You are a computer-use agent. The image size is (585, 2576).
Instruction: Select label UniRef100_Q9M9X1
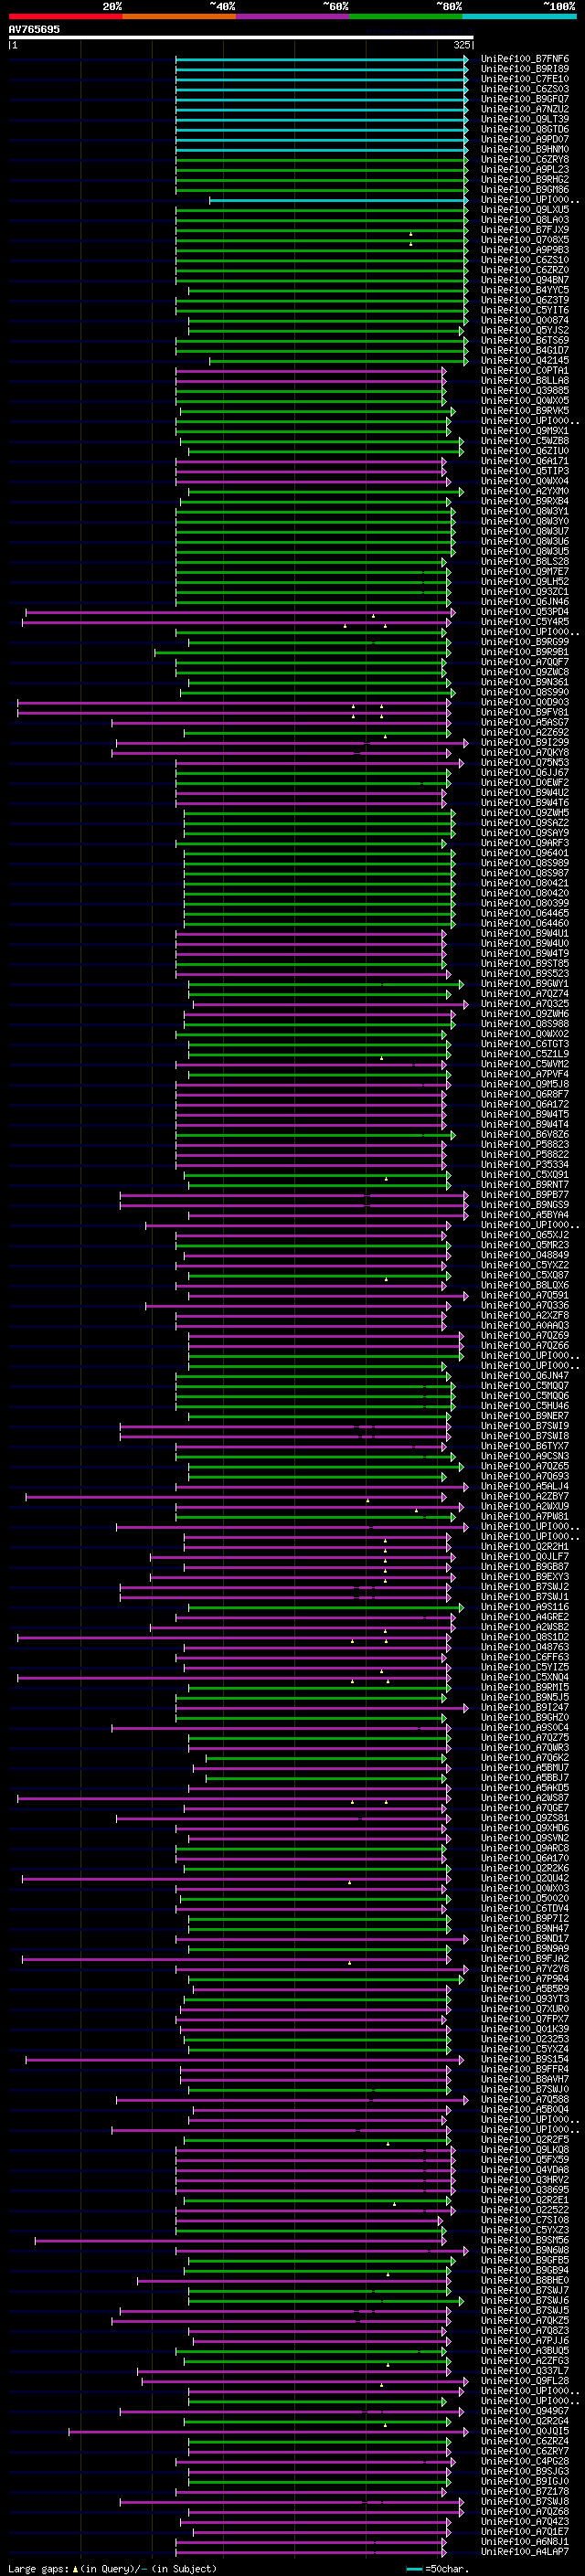525,430
